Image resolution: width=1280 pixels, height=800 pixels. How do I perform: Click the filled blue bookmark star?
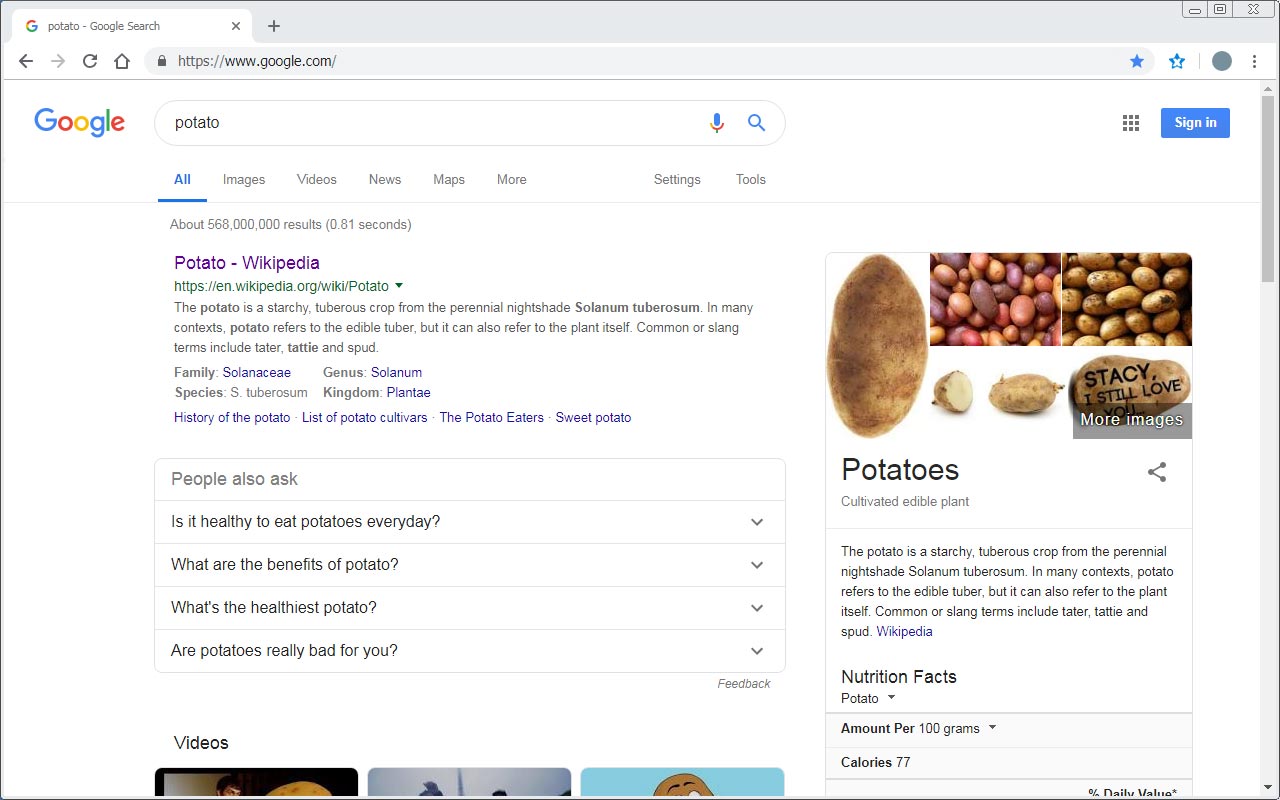[1137, 61]
